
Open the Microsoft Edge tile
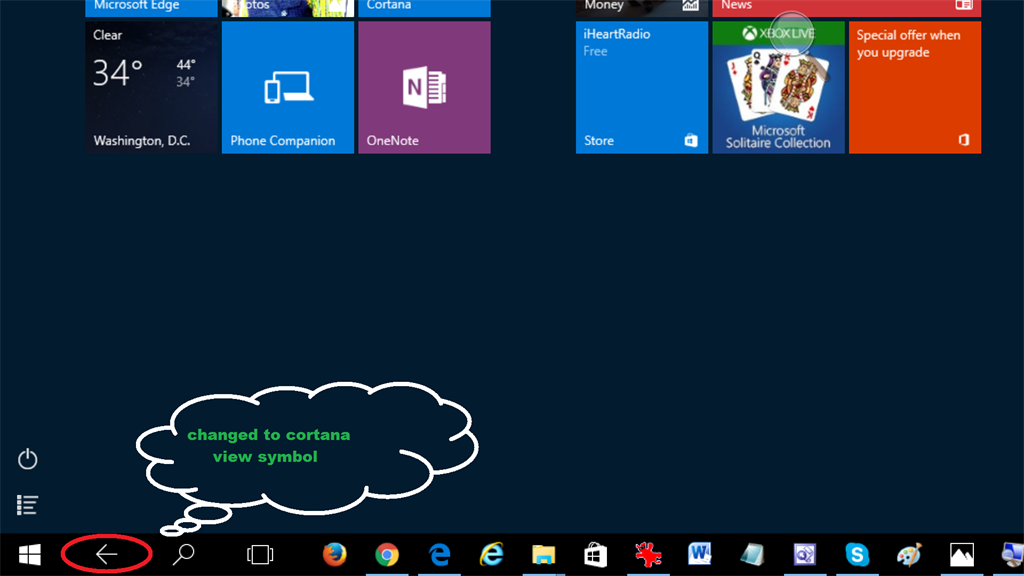coord(152,8)
